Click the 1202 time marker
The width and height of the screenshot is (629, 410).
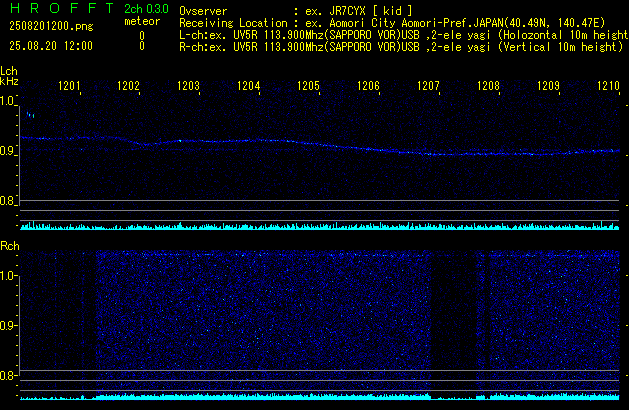pos(128,86)
